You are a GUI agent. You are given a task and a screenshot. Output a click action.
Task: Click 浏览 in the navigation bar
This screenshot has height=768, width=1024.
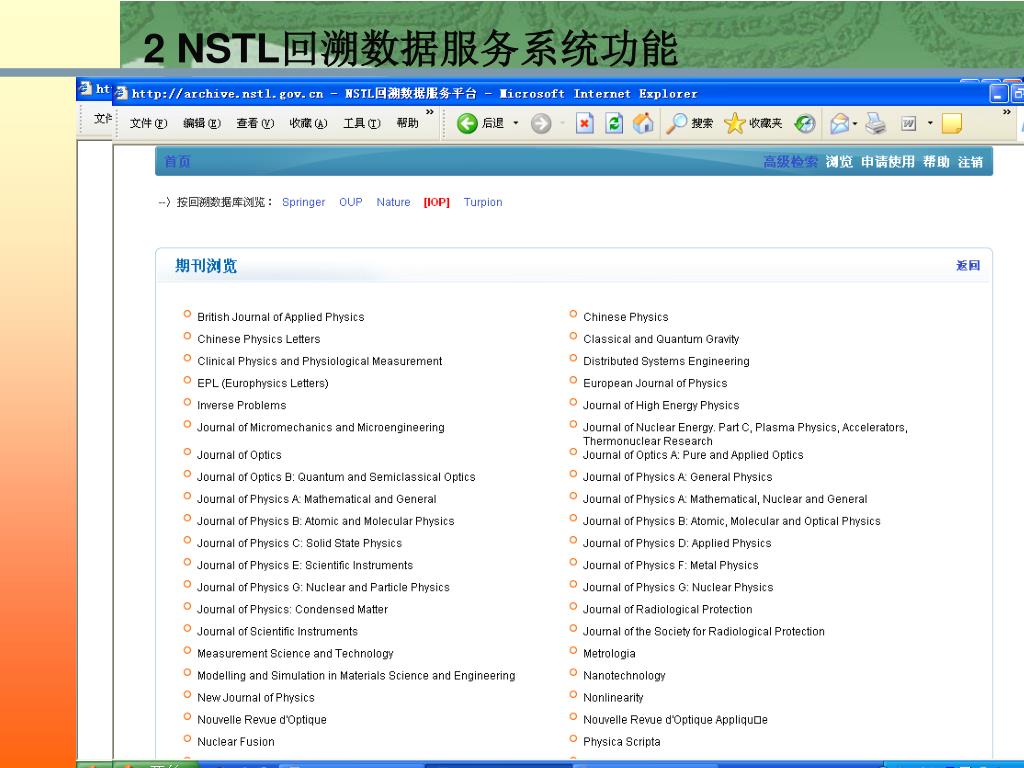[x=839, y=161]
